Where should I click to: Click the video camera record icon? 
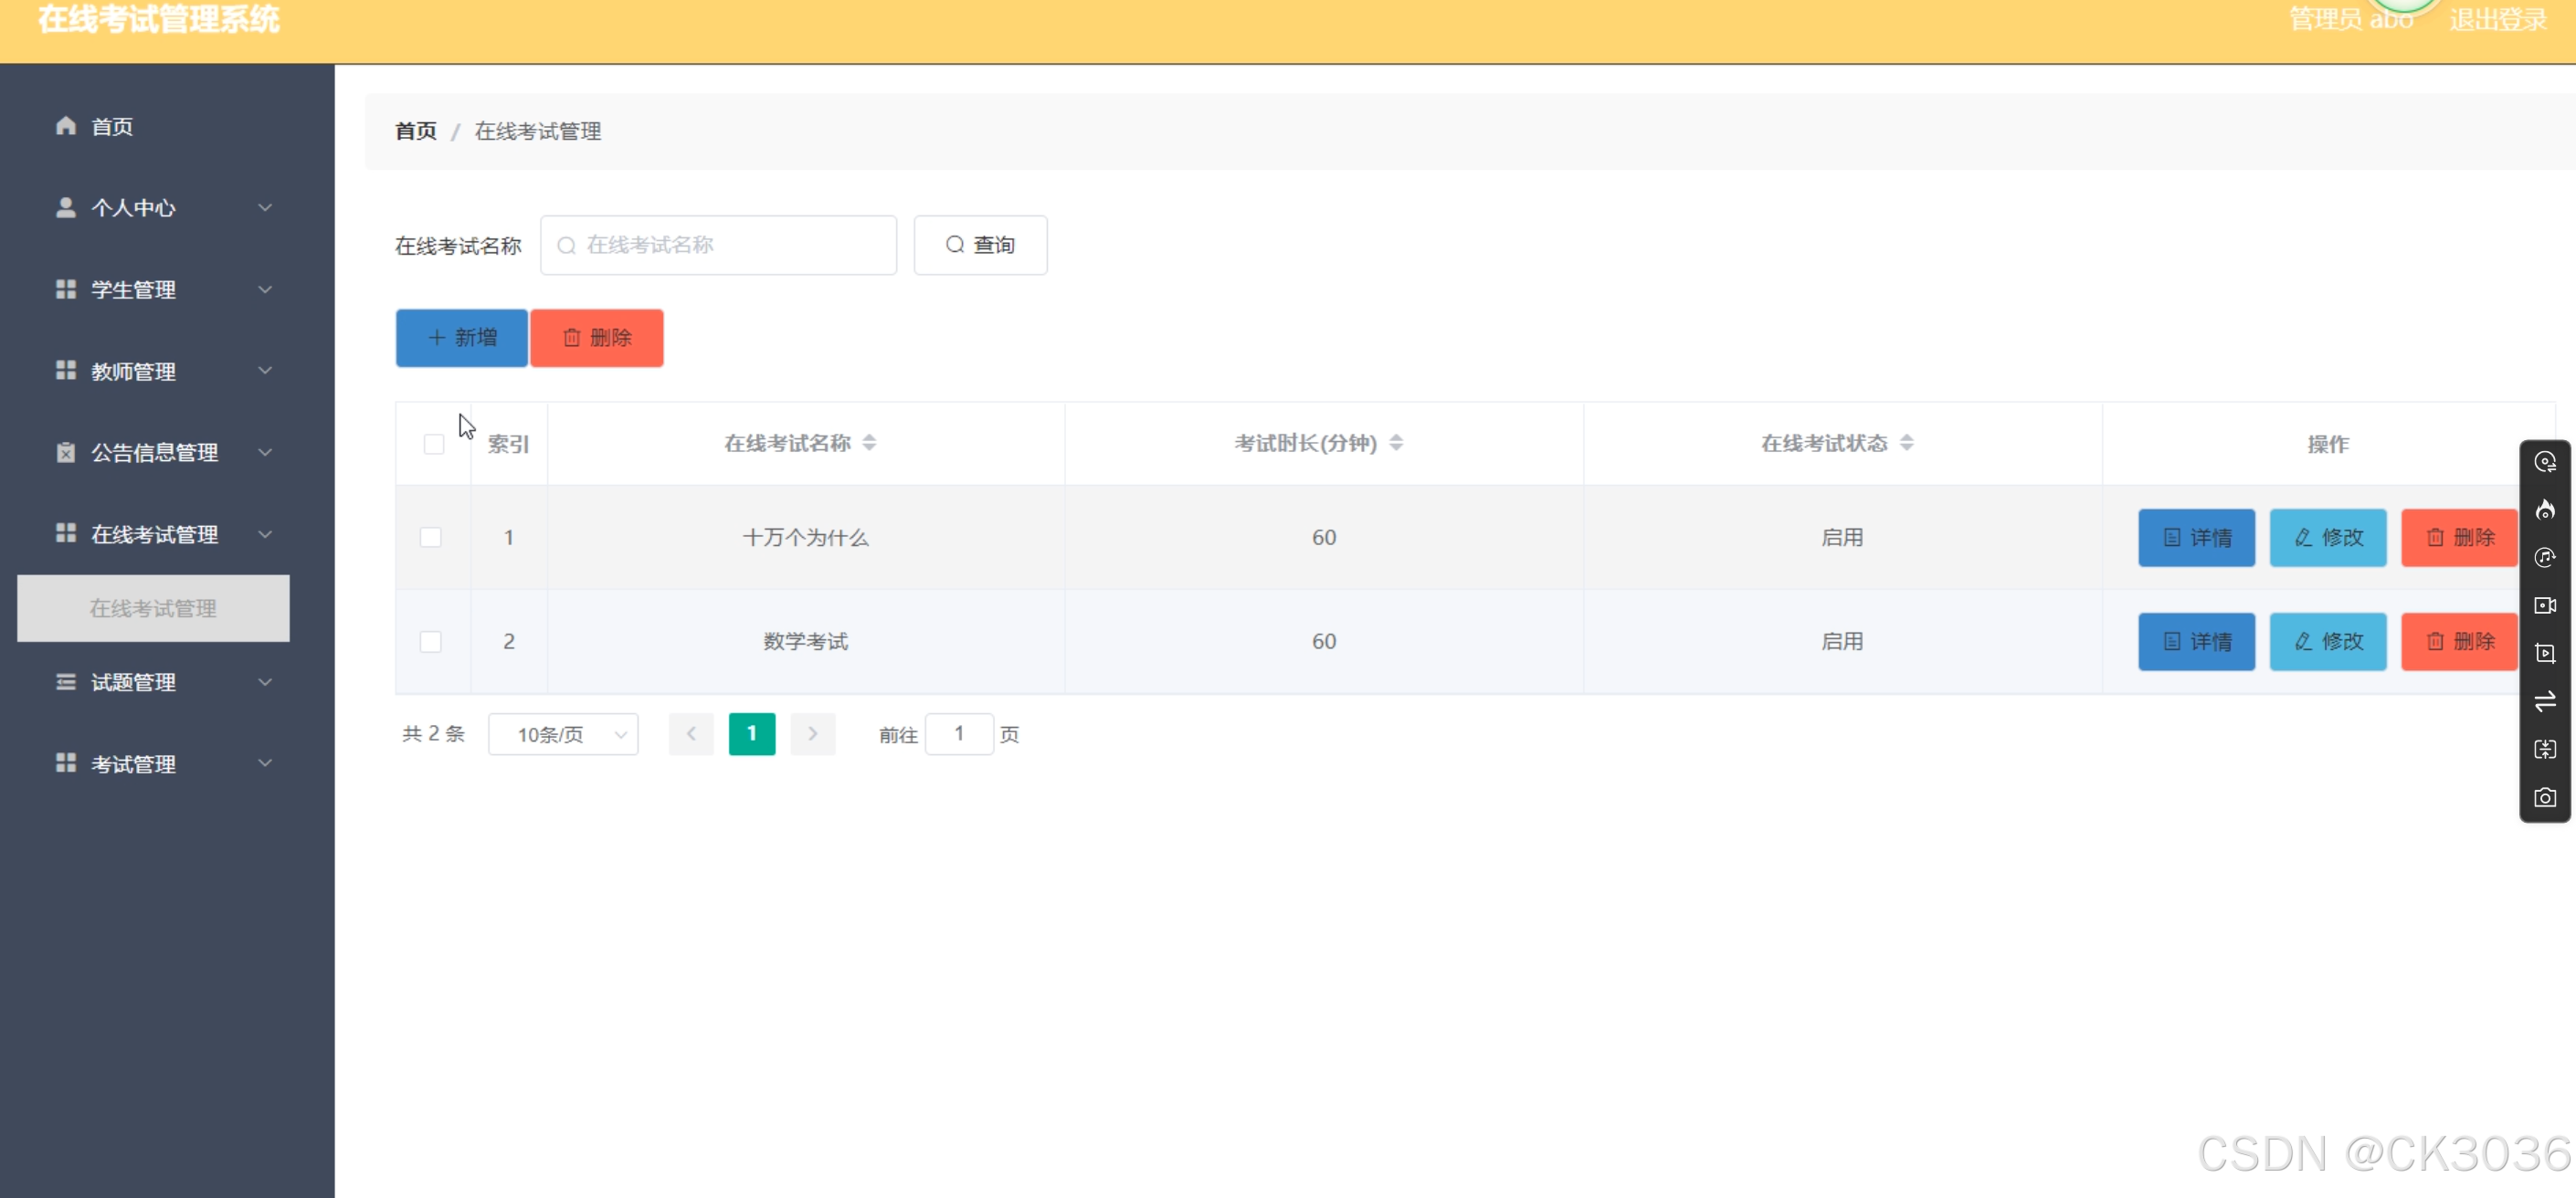(2544, 606)
